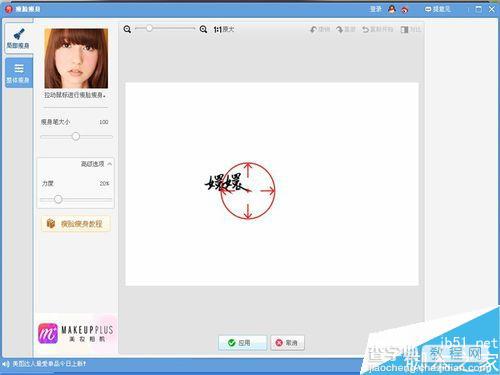Close the slimming window
The height and width of the screenshot is (375, 500).
pos(492,9)
